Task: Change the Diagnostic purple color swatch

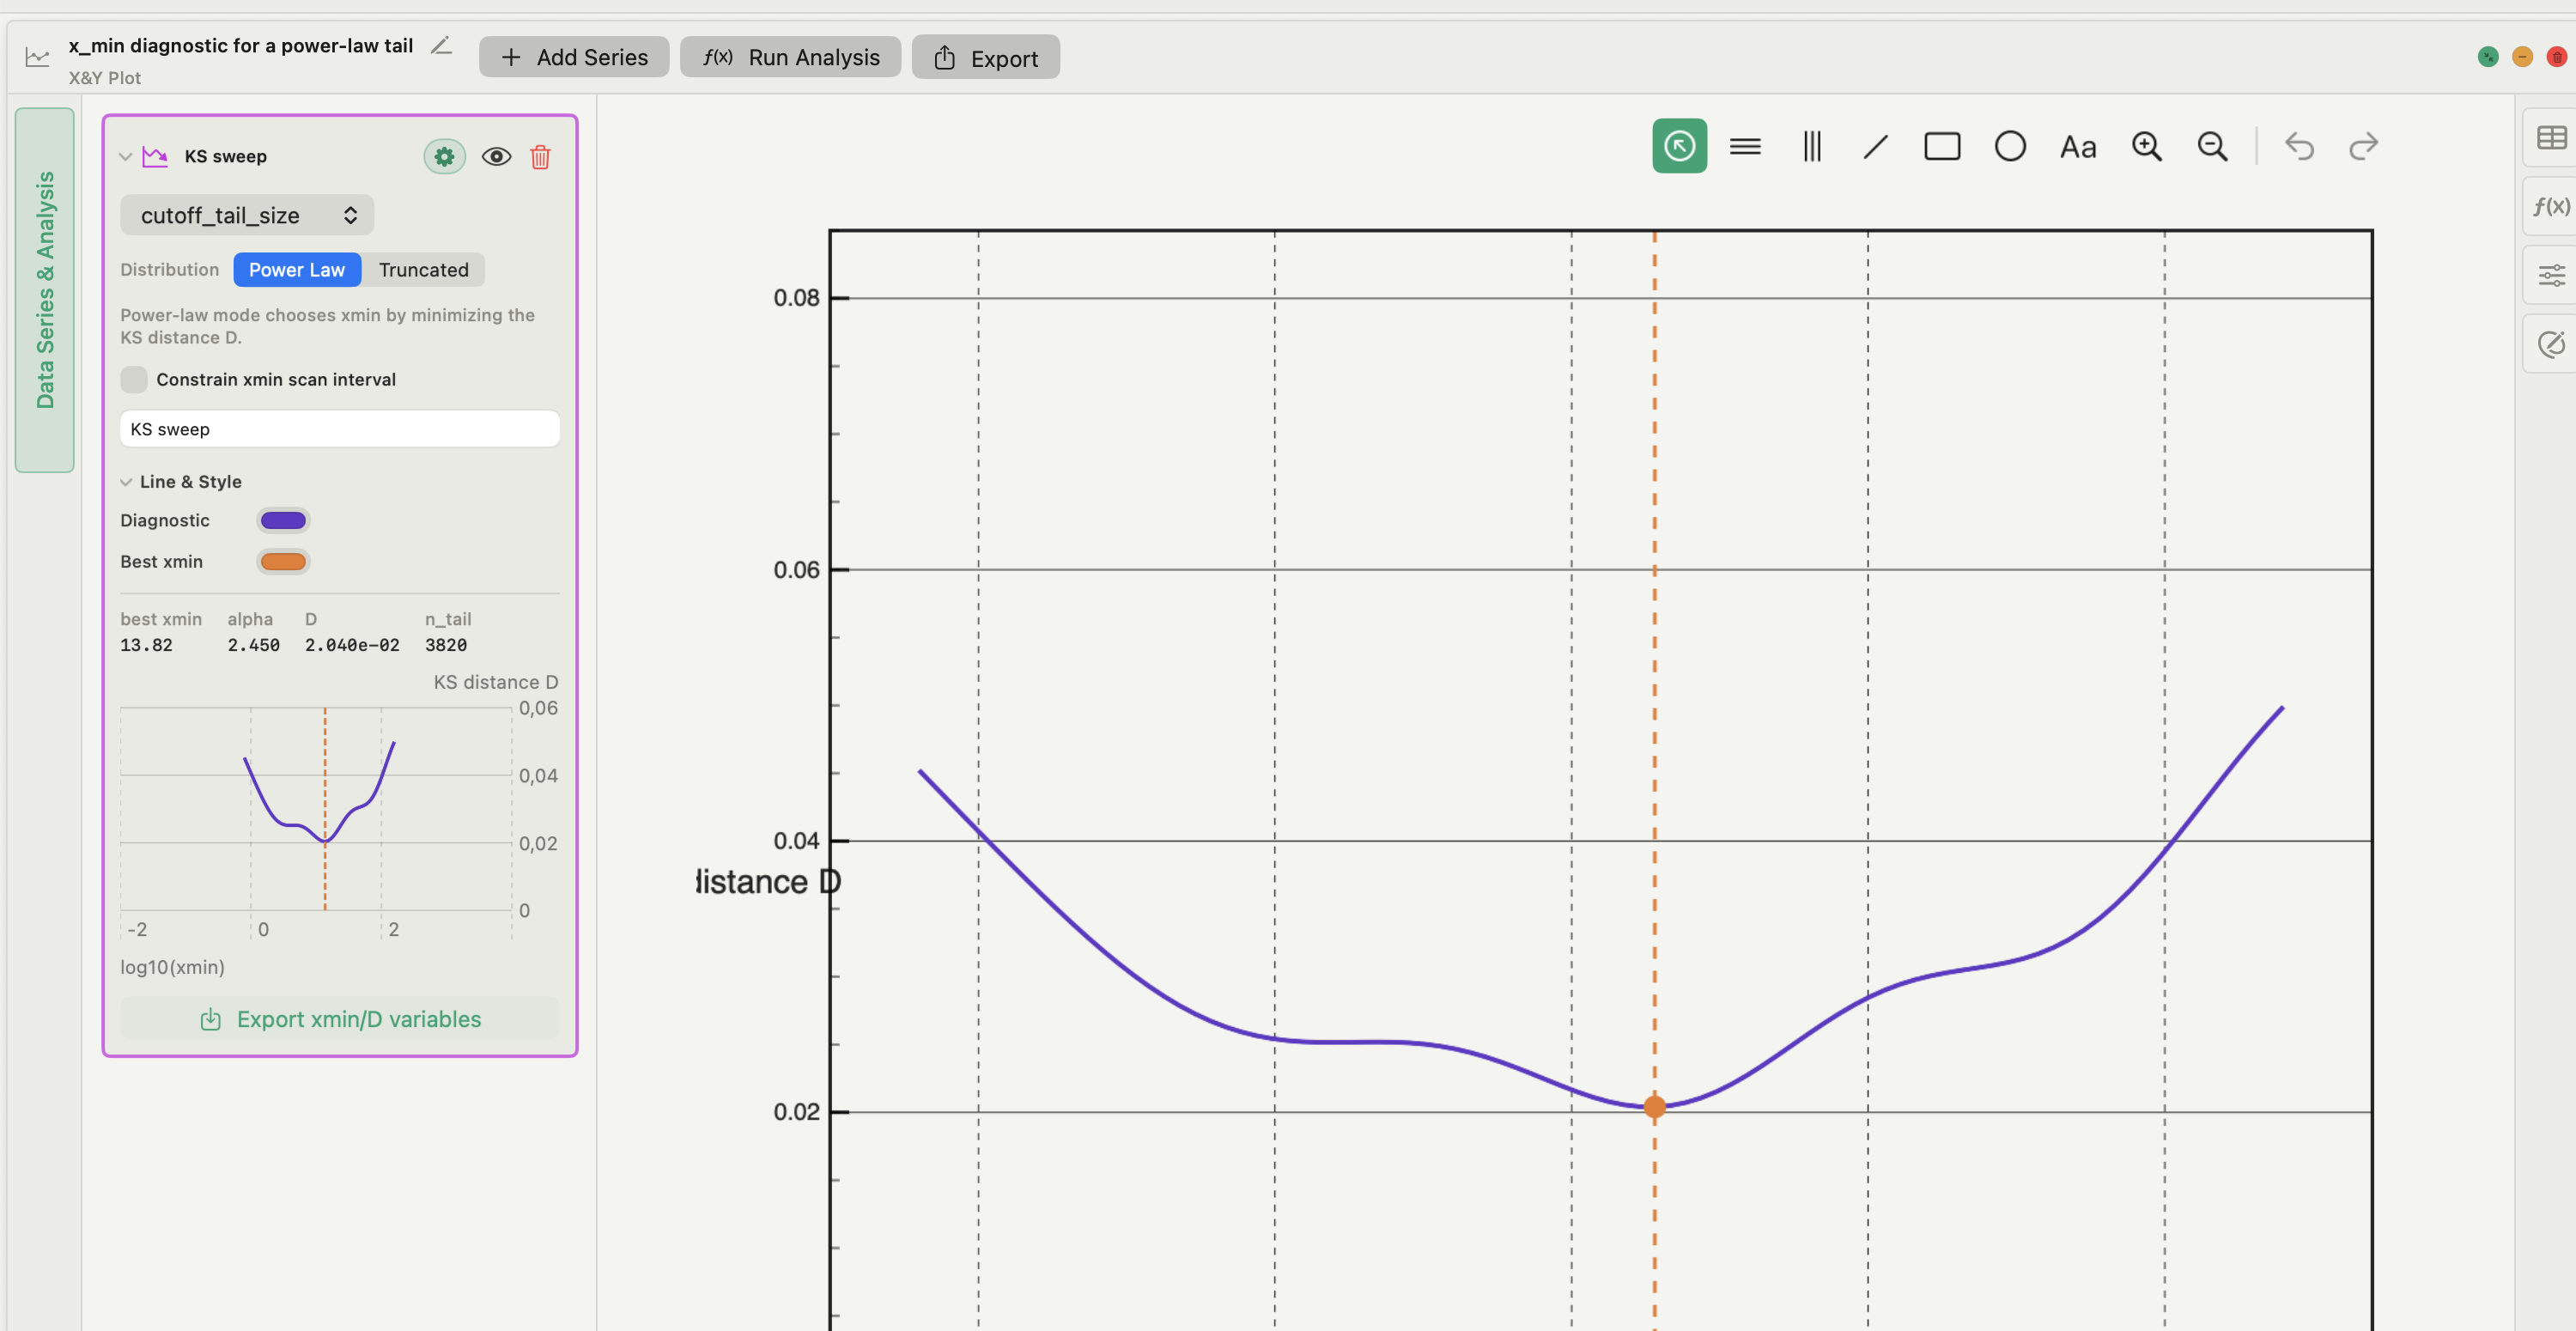Action: click(x=283, y=520)
